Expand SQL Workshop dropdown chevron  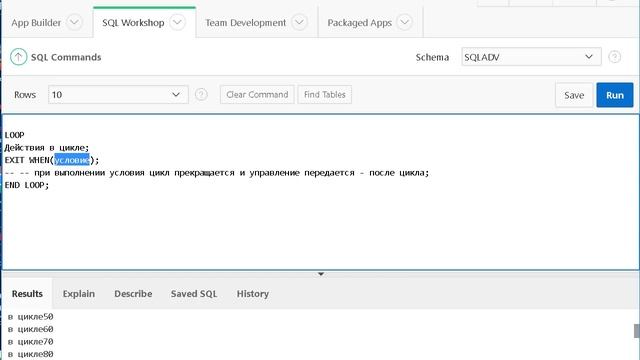point(178,22)
